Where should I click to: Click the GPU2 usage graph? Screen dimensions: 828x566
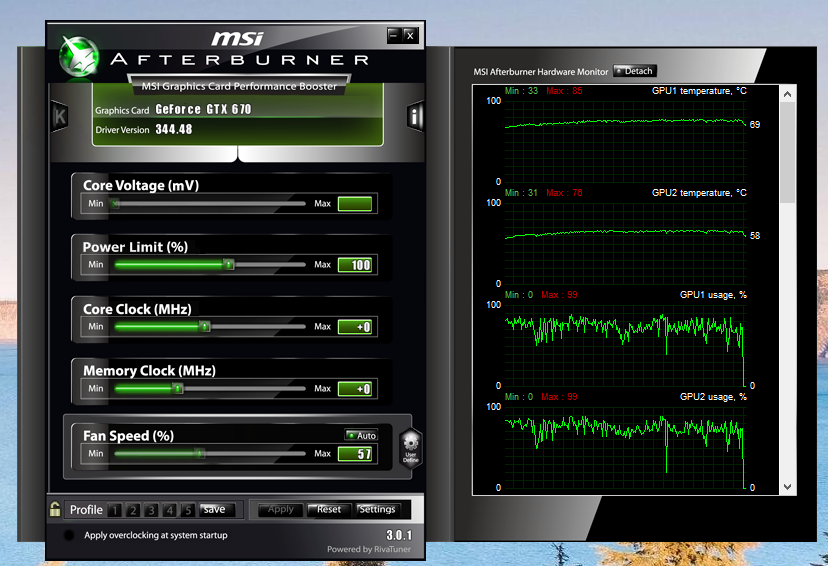(x=625, y=447)
